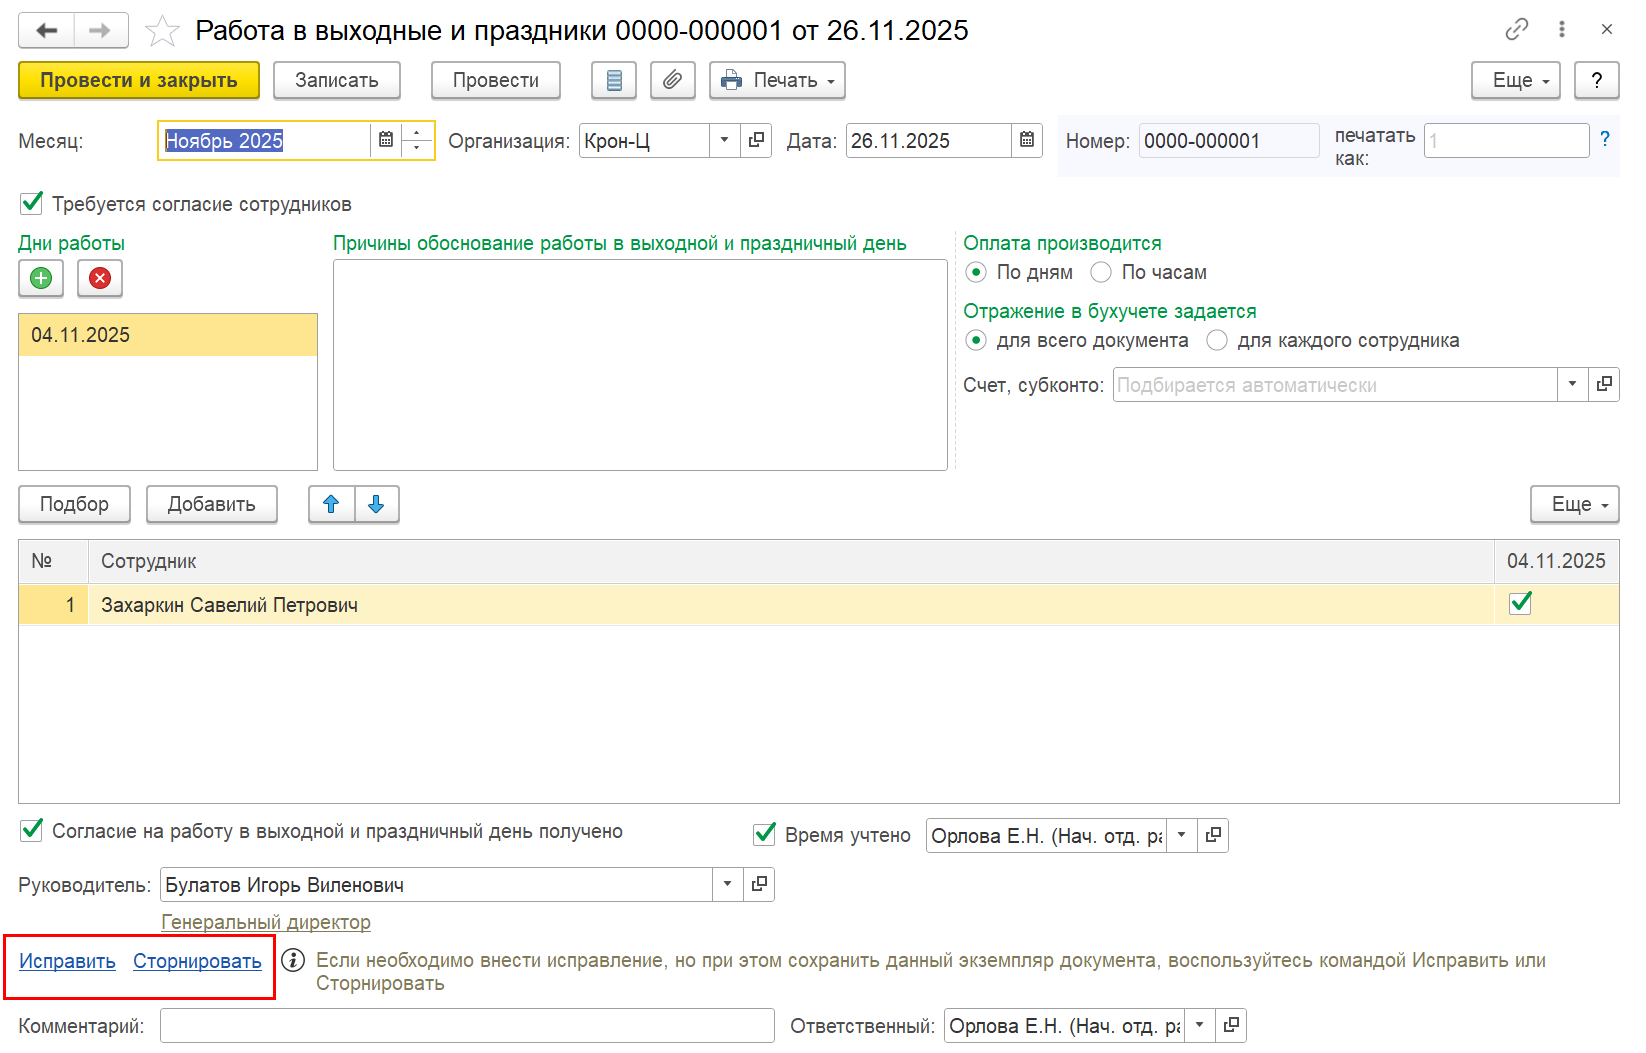The image size is (1646, 1053).
Task: Click the 'Сторнировать' link
Action: pos(197,961)
